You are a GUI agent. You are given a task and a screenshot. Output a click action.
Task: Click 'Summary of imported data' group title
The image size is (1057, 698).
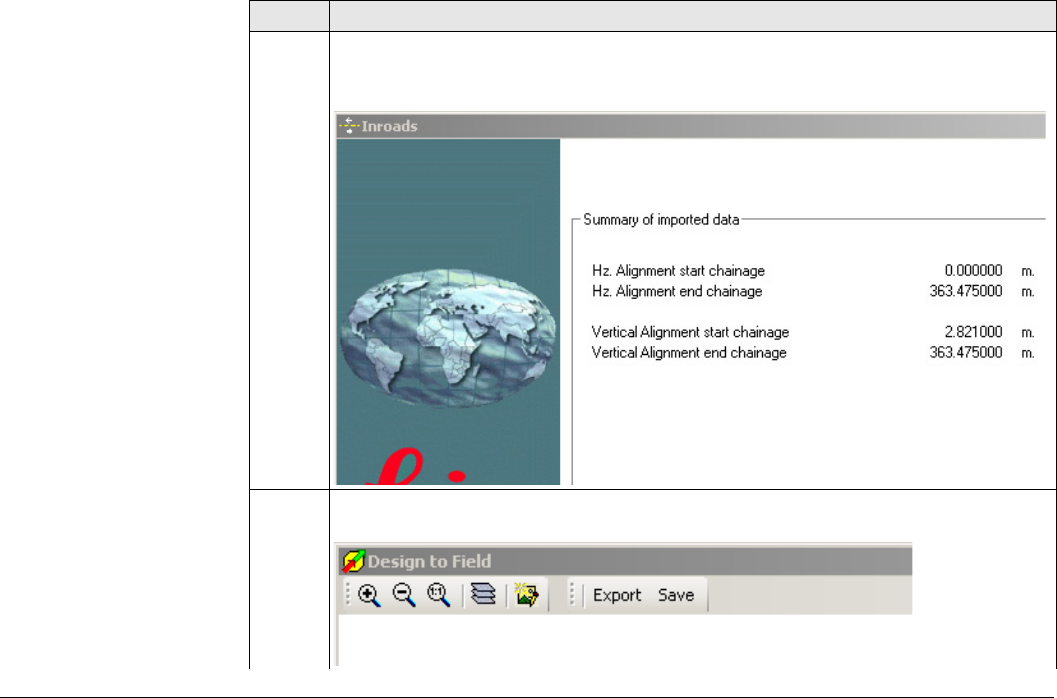coord(661,220)
